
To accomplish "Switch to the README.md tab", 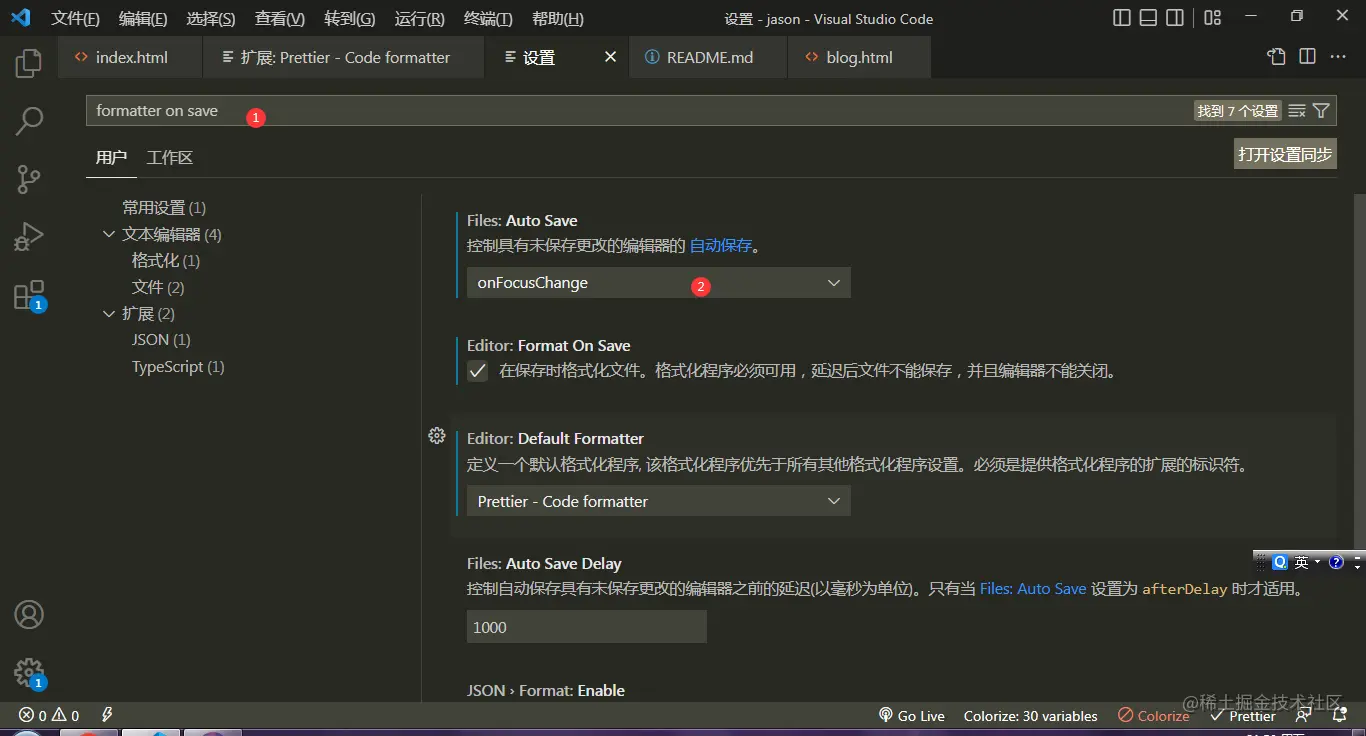I will tap(709, 57).
